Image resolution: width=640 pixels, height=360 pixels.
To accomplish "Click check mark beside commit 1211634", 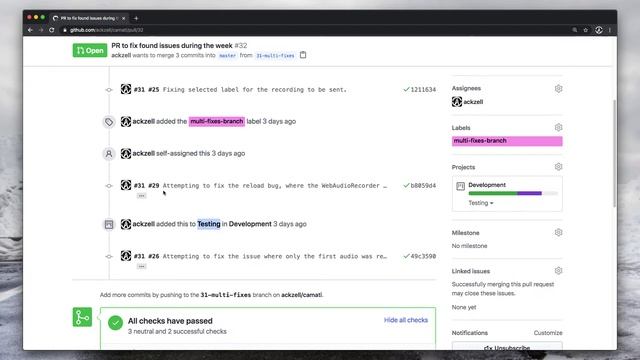I will (406, 89).
